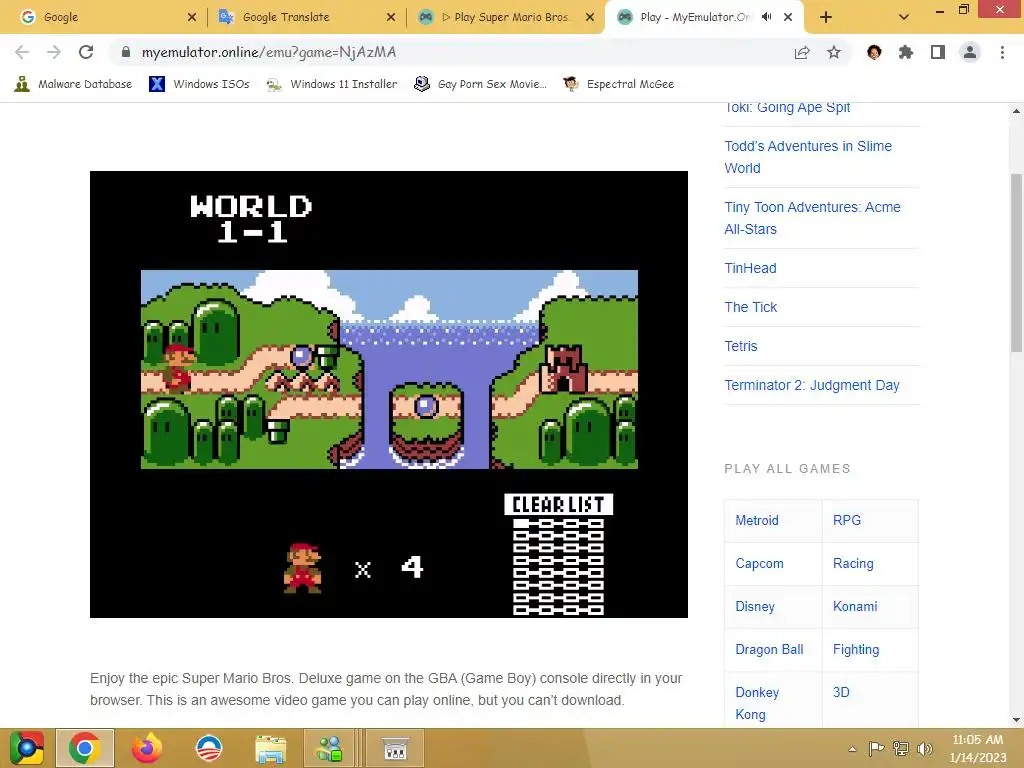Browse the Donkey Kong category
This screenshot has width=1024, height=768.
[x=757, y=703]
